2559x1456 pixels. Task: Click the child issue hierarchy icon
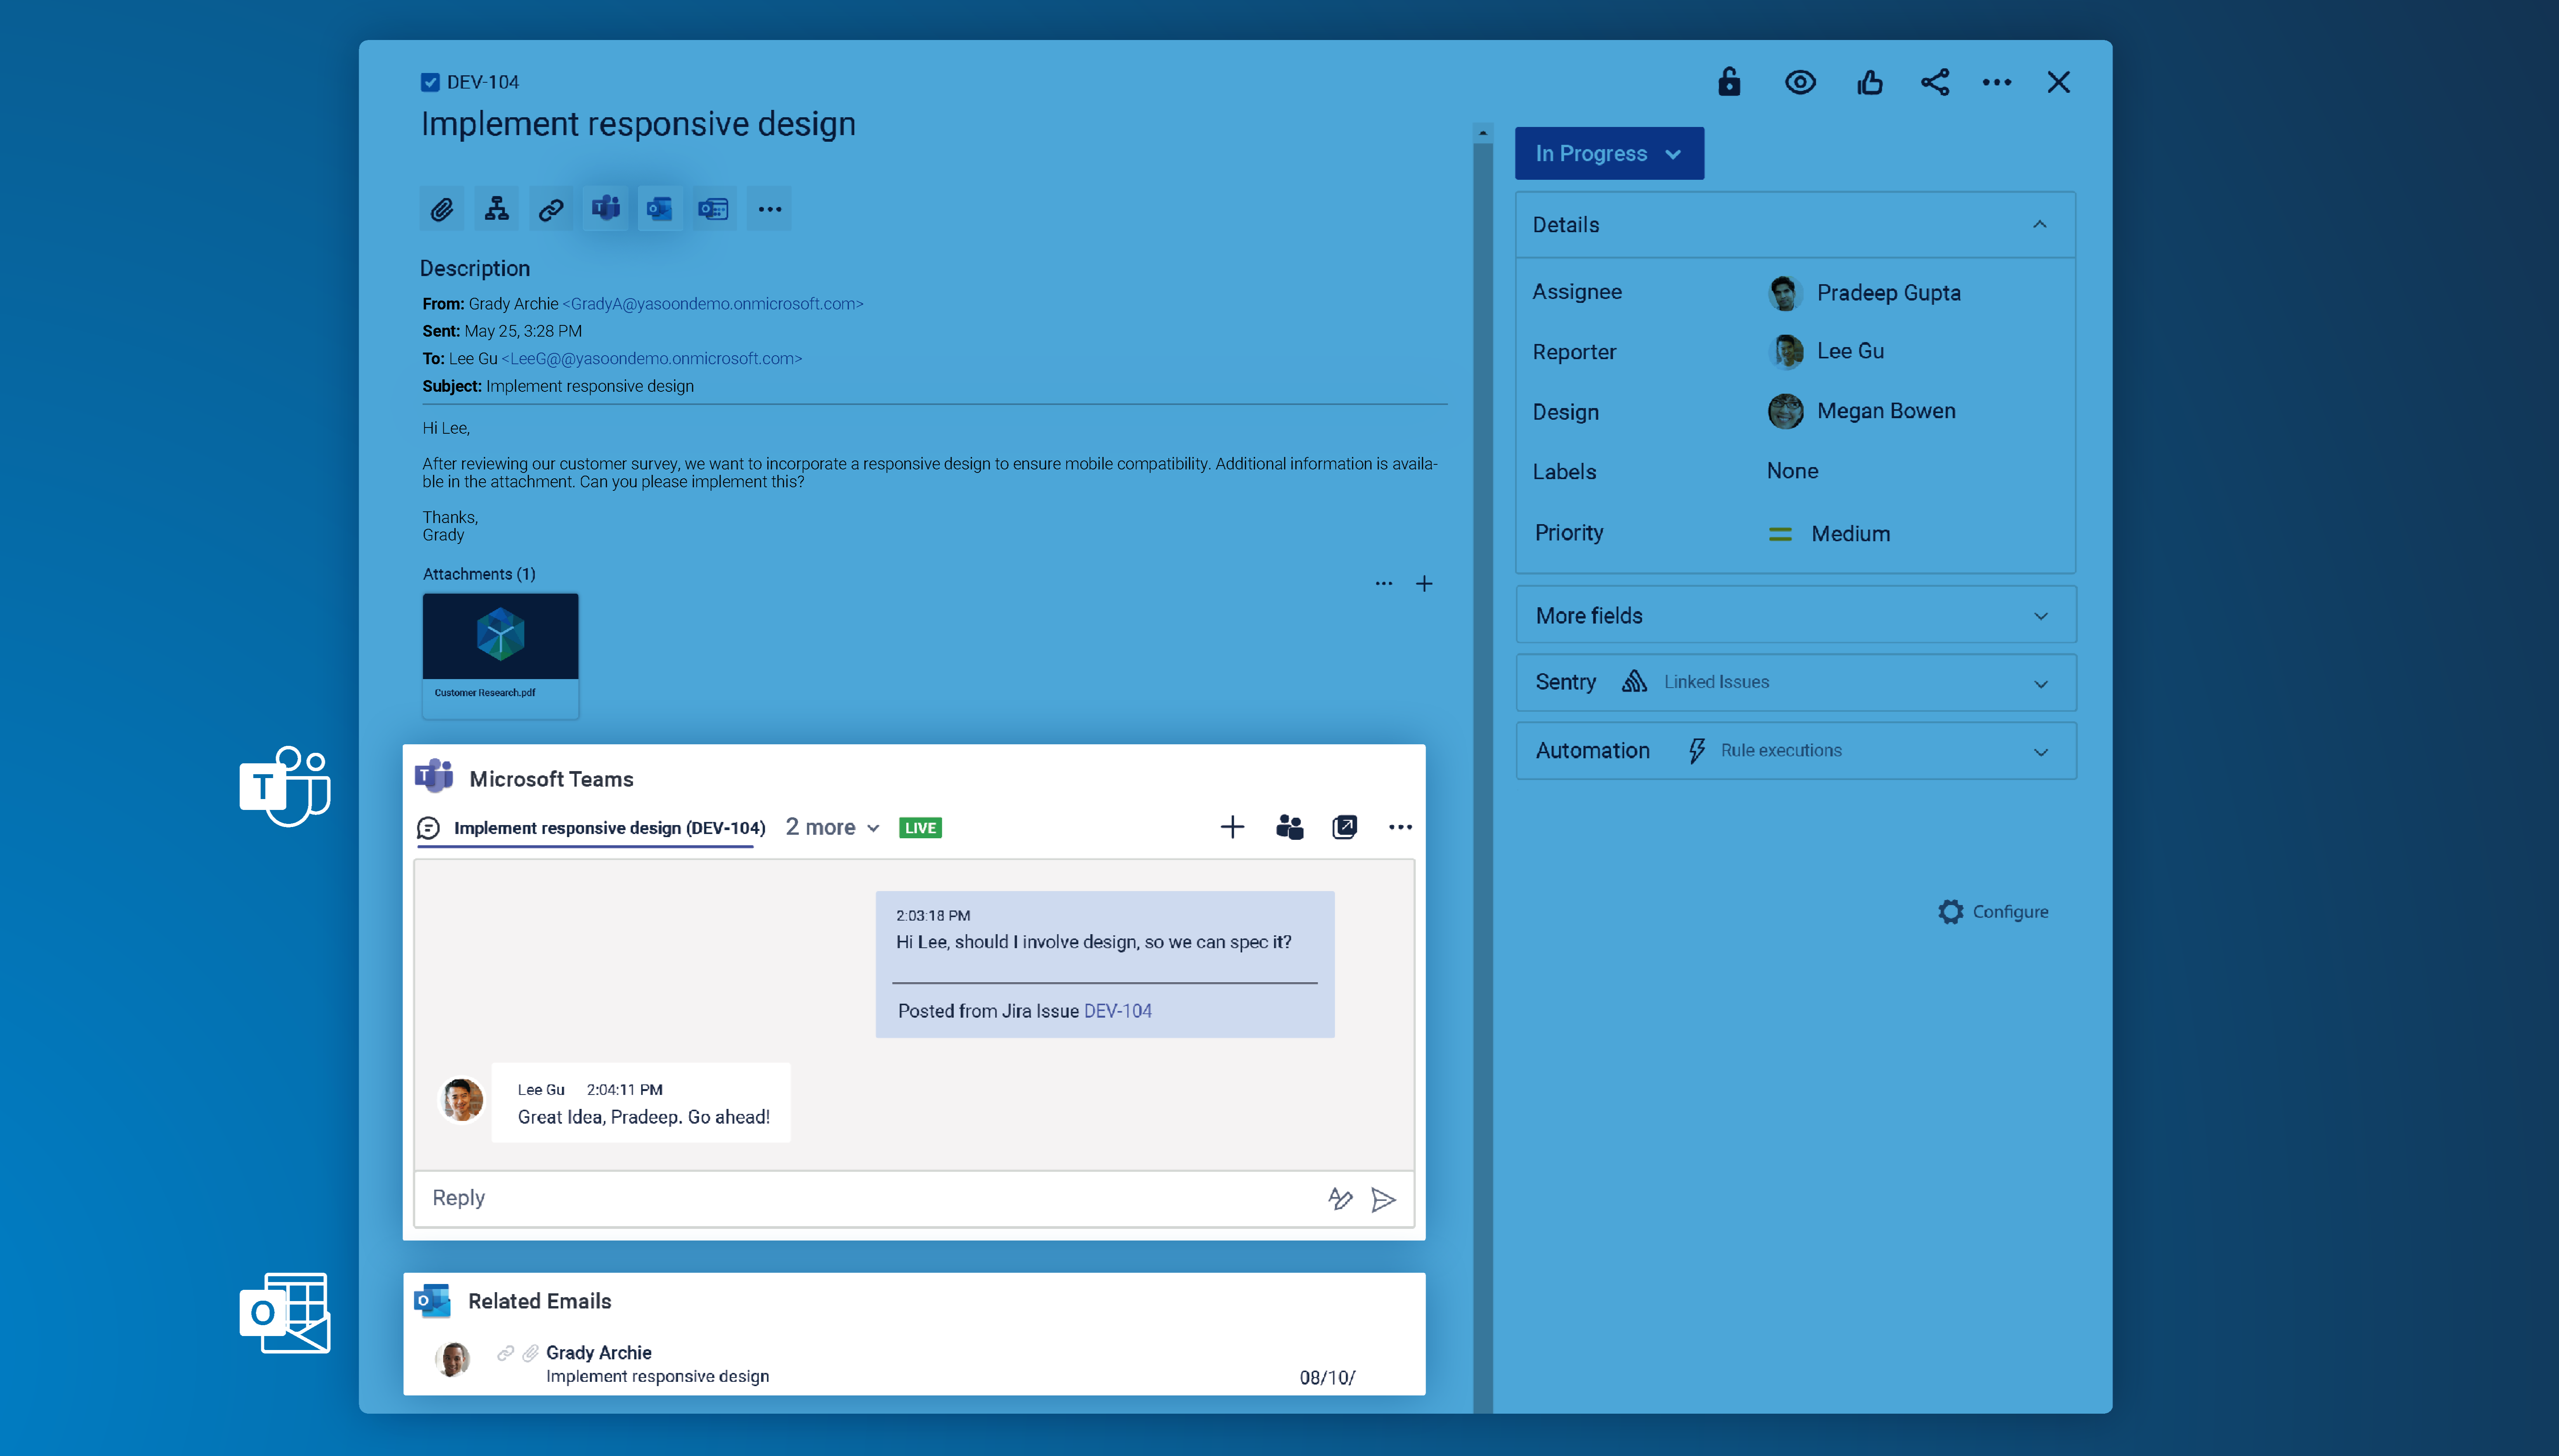[496, 209]
